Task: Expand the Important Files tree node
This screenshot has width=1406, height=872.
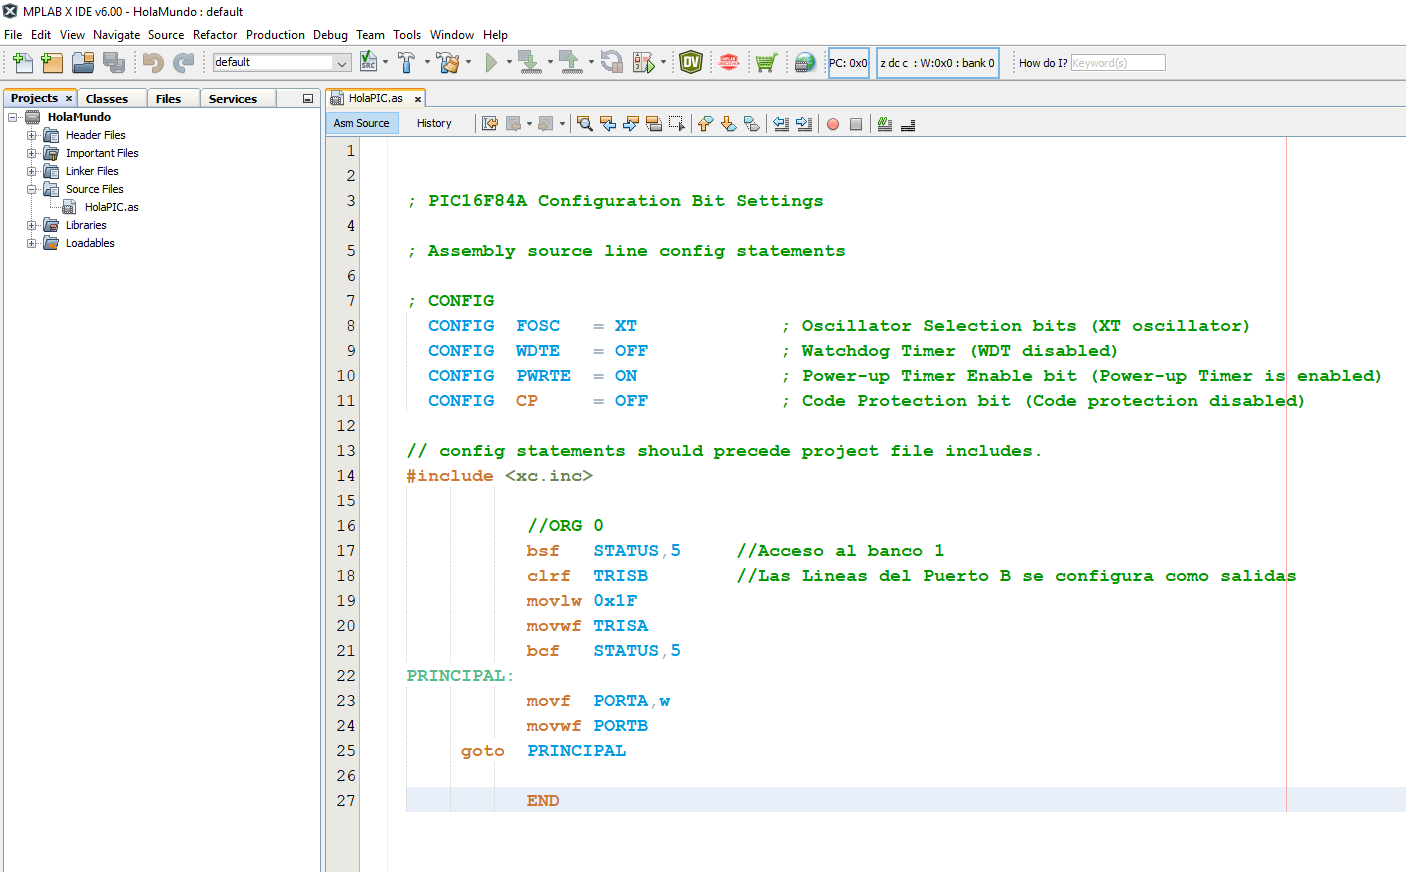Action: 31,153
